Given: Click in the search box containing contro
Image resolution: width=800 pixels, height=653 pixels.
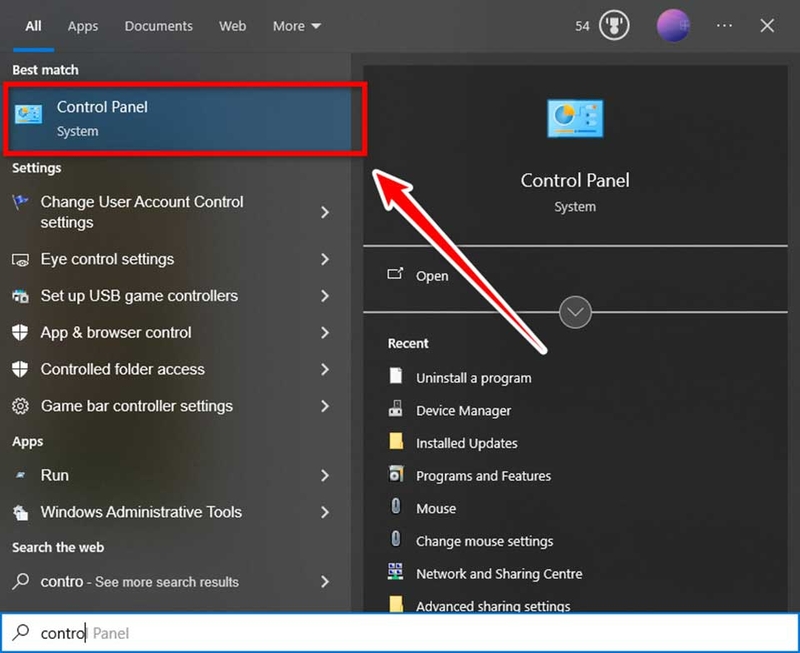Looking at the screenshot, I should click(400, 633).
